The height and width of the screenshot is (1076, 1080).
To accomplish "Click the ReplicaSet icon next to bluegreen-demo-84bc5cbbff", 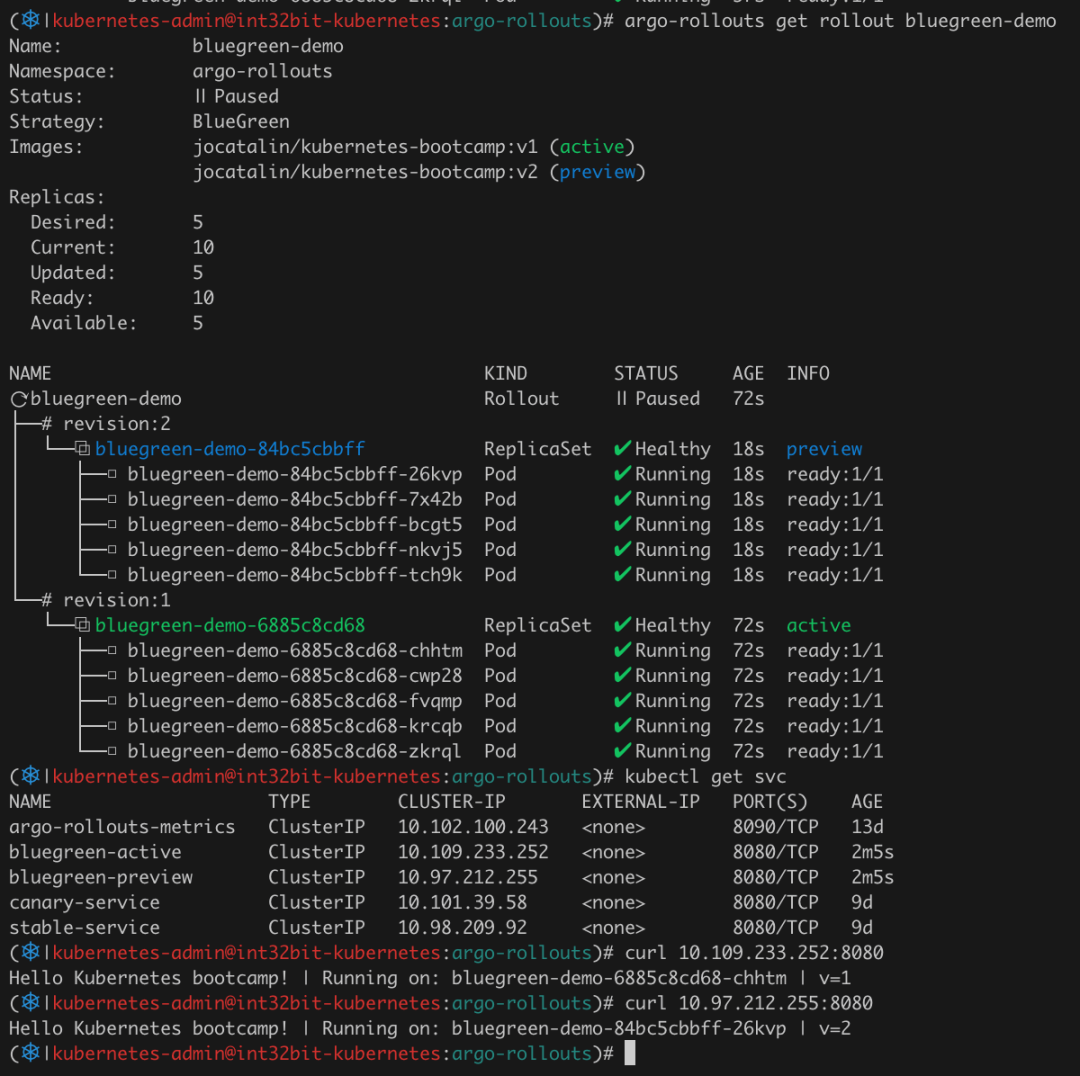I will [x=82, y=450].
